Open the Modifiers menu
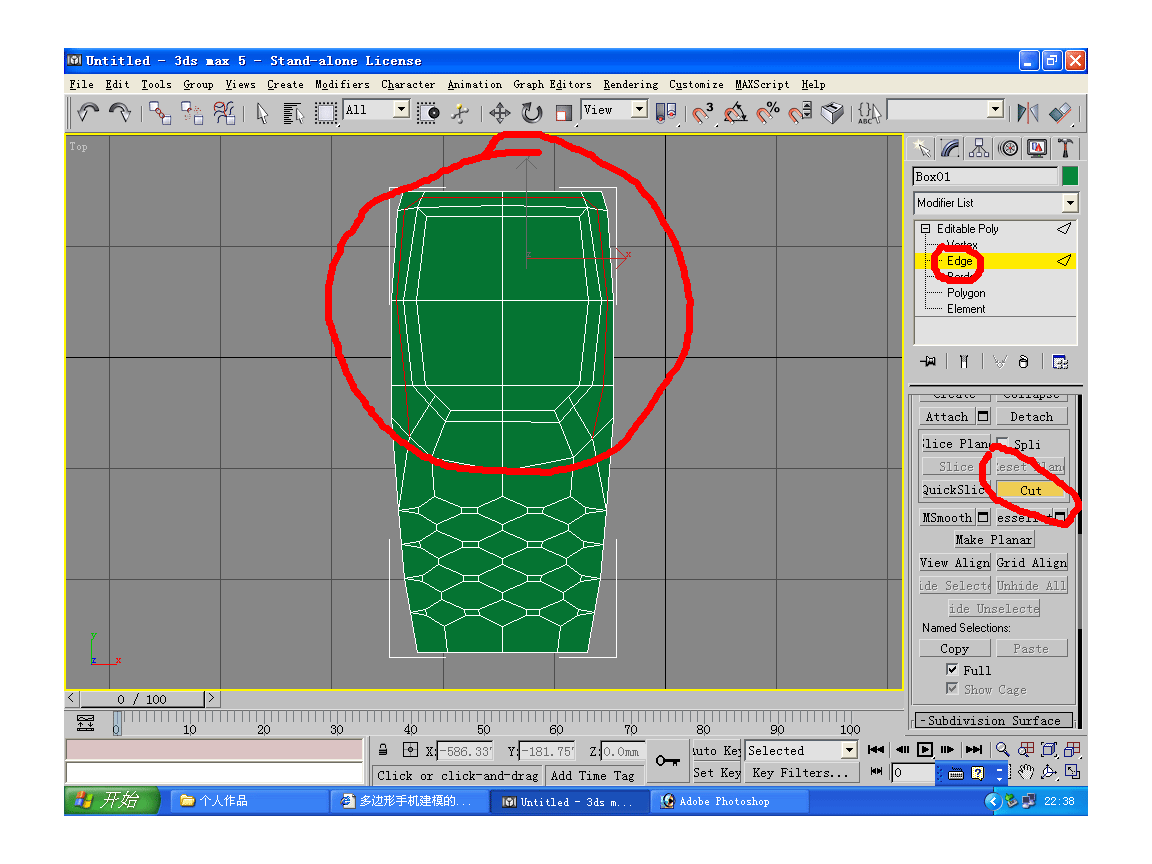The width and height of the screenshot is (1152, 864). pos(342,85)
